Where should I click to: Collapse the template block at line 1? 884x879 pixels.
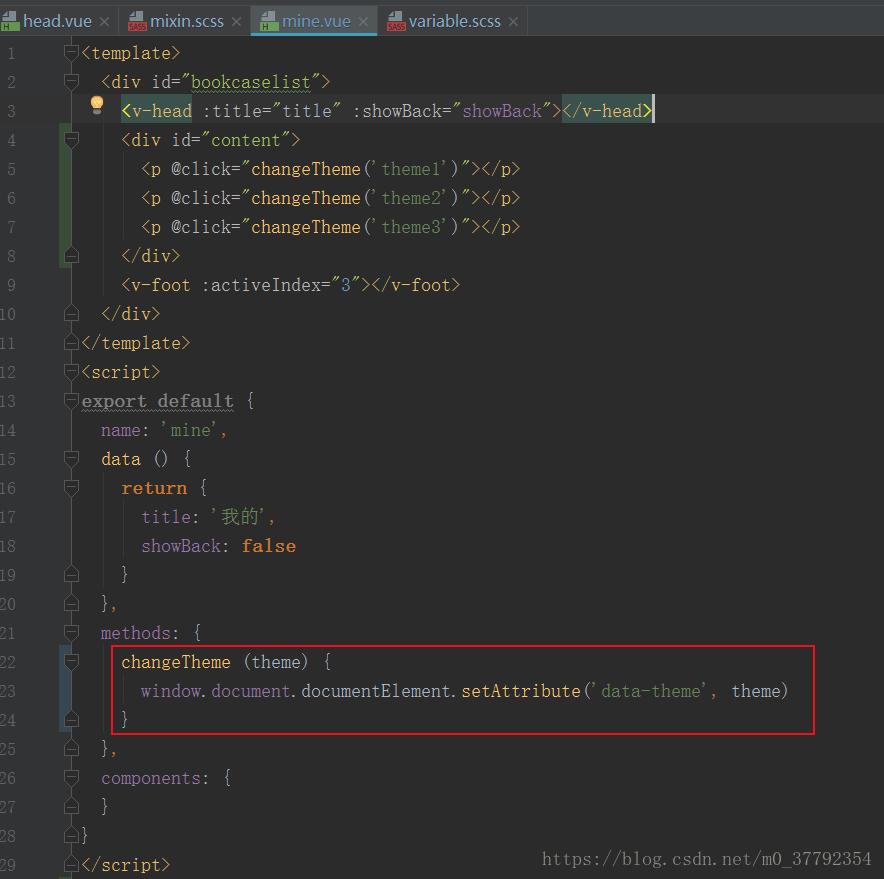(x=71, y=52)
